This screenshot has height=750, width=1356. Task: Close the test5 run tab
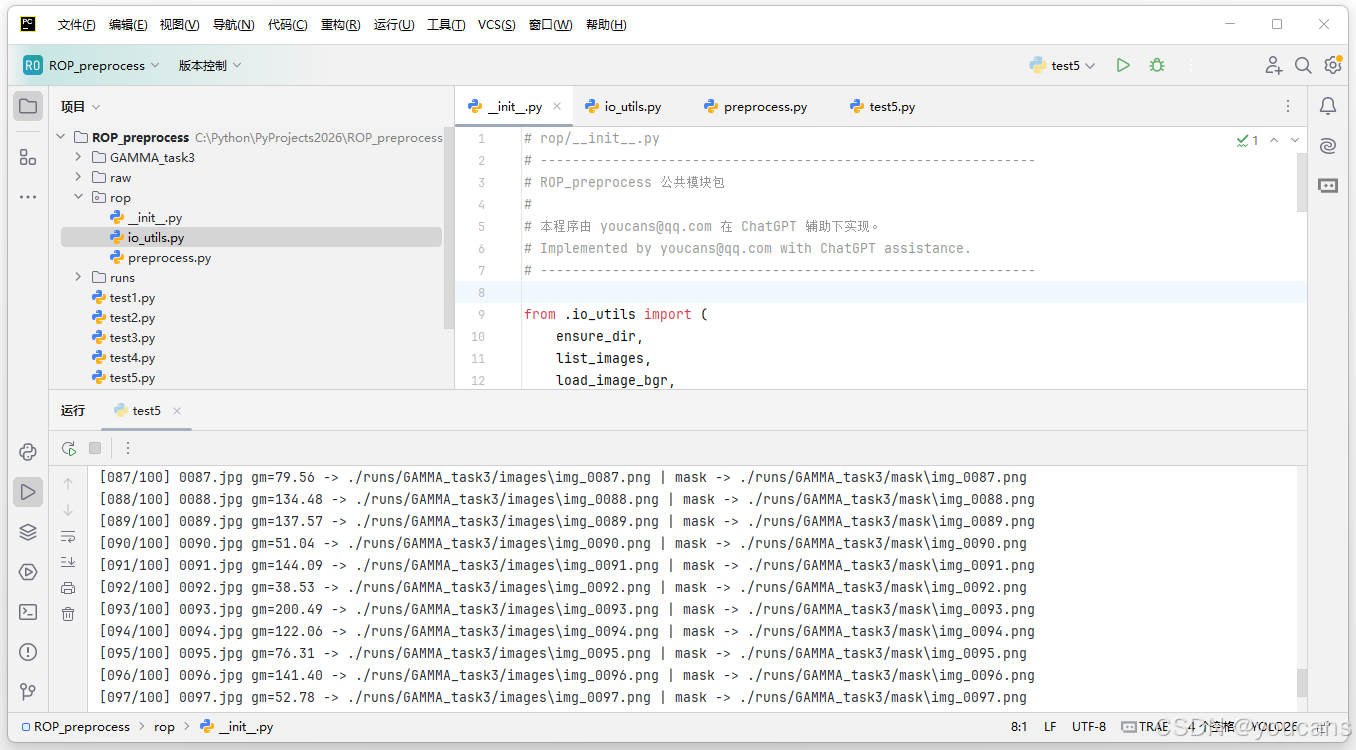pyautogui.click(x=177, y=410)
